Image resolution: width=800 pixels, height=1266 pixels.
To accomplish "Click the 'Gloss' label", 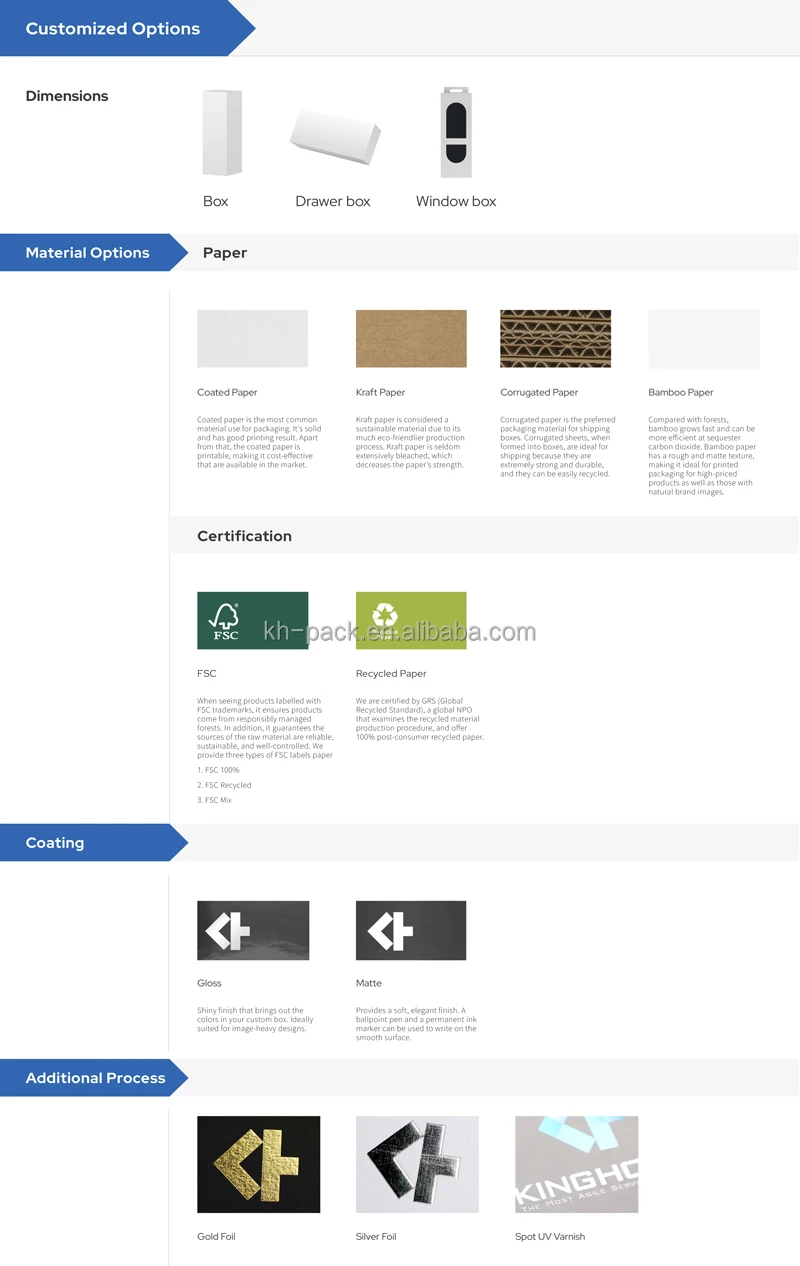I will point(209,983).
